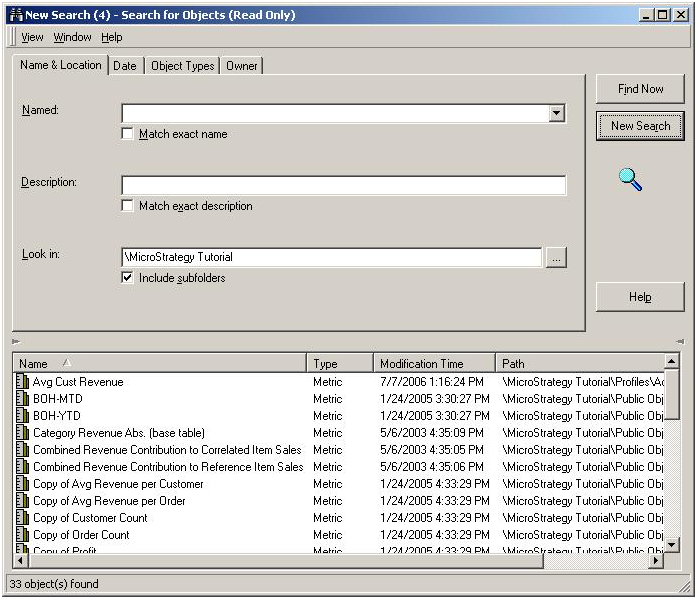Click inside the Description text field
697x599 pixels.
(x=344, y=185)
